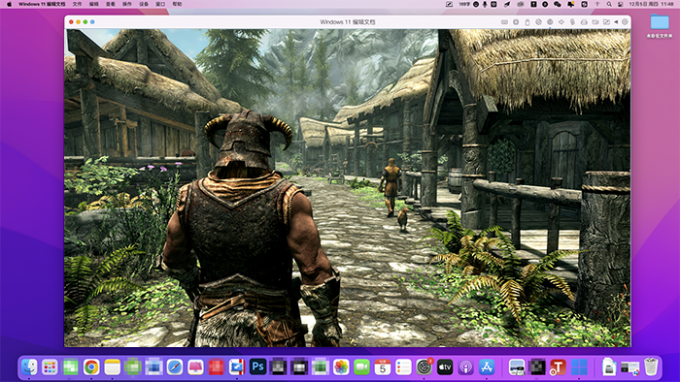Screen dimensions: 680x382
Task: Open Notes from the Dock
Action: click(x=112, y=367)
